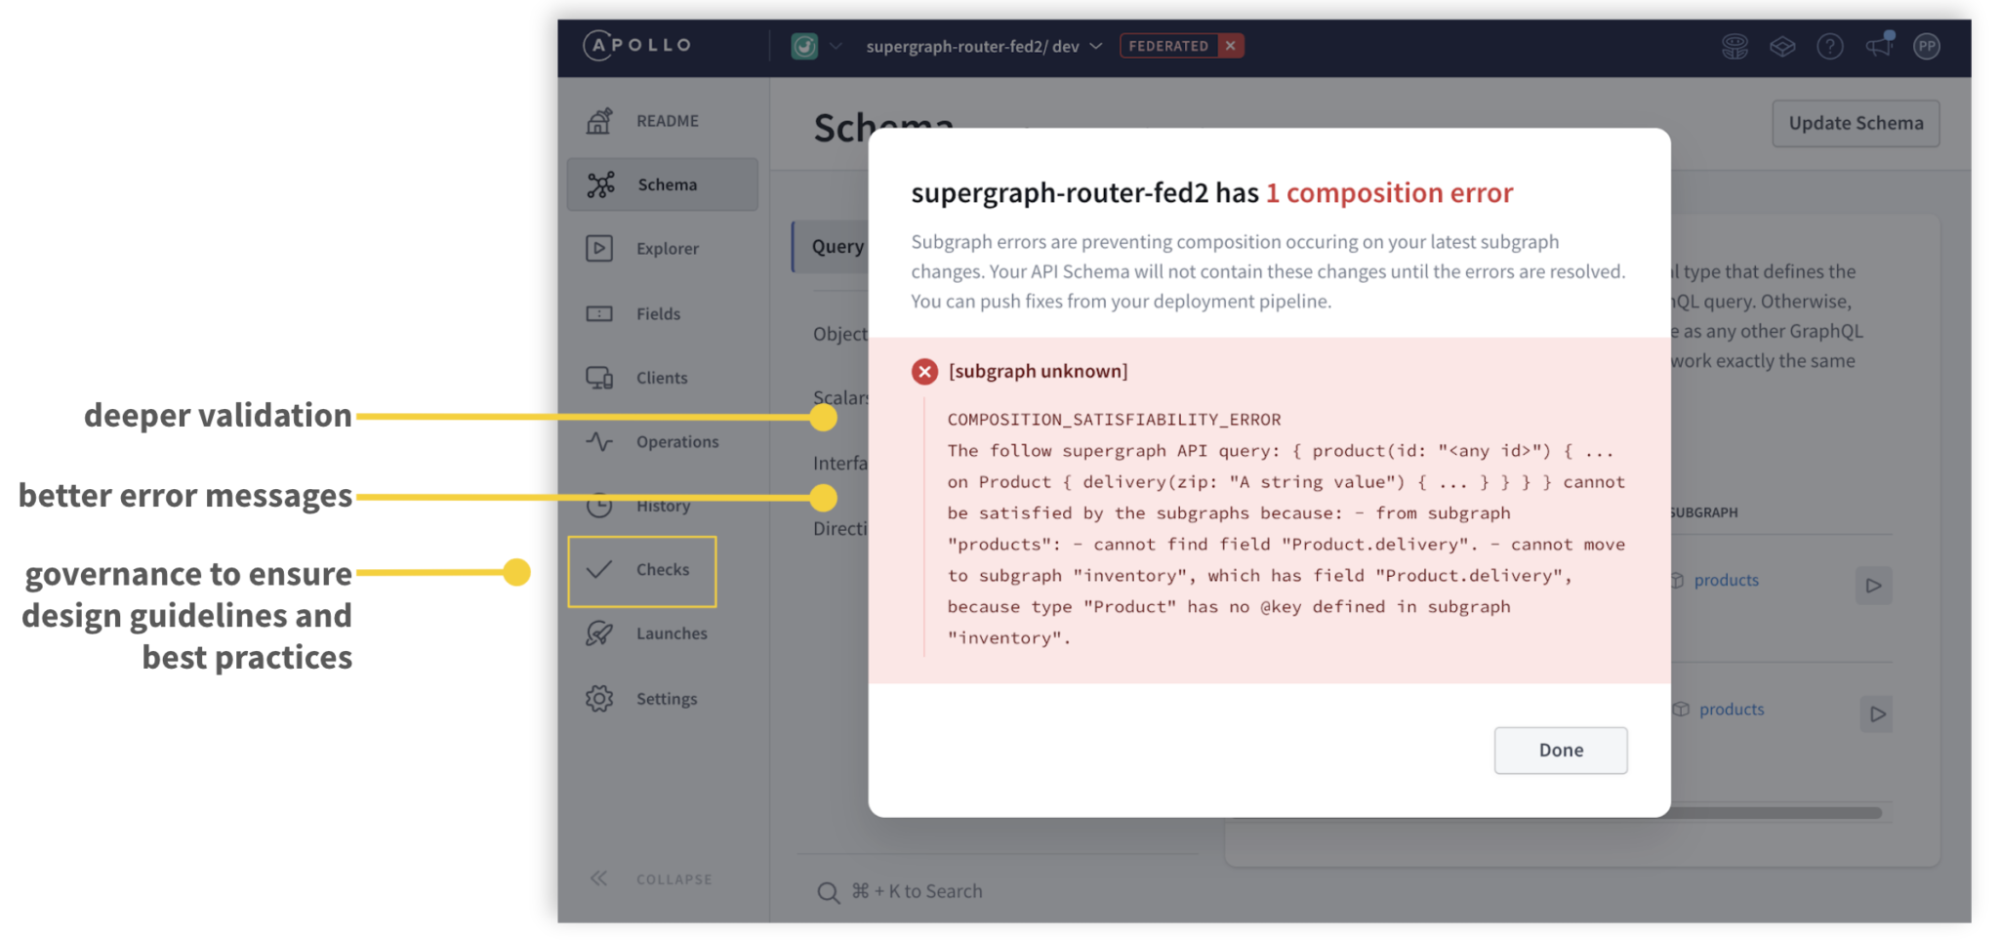
Task: Run the play button beside first products row
Action: (x=1873, y=585)
